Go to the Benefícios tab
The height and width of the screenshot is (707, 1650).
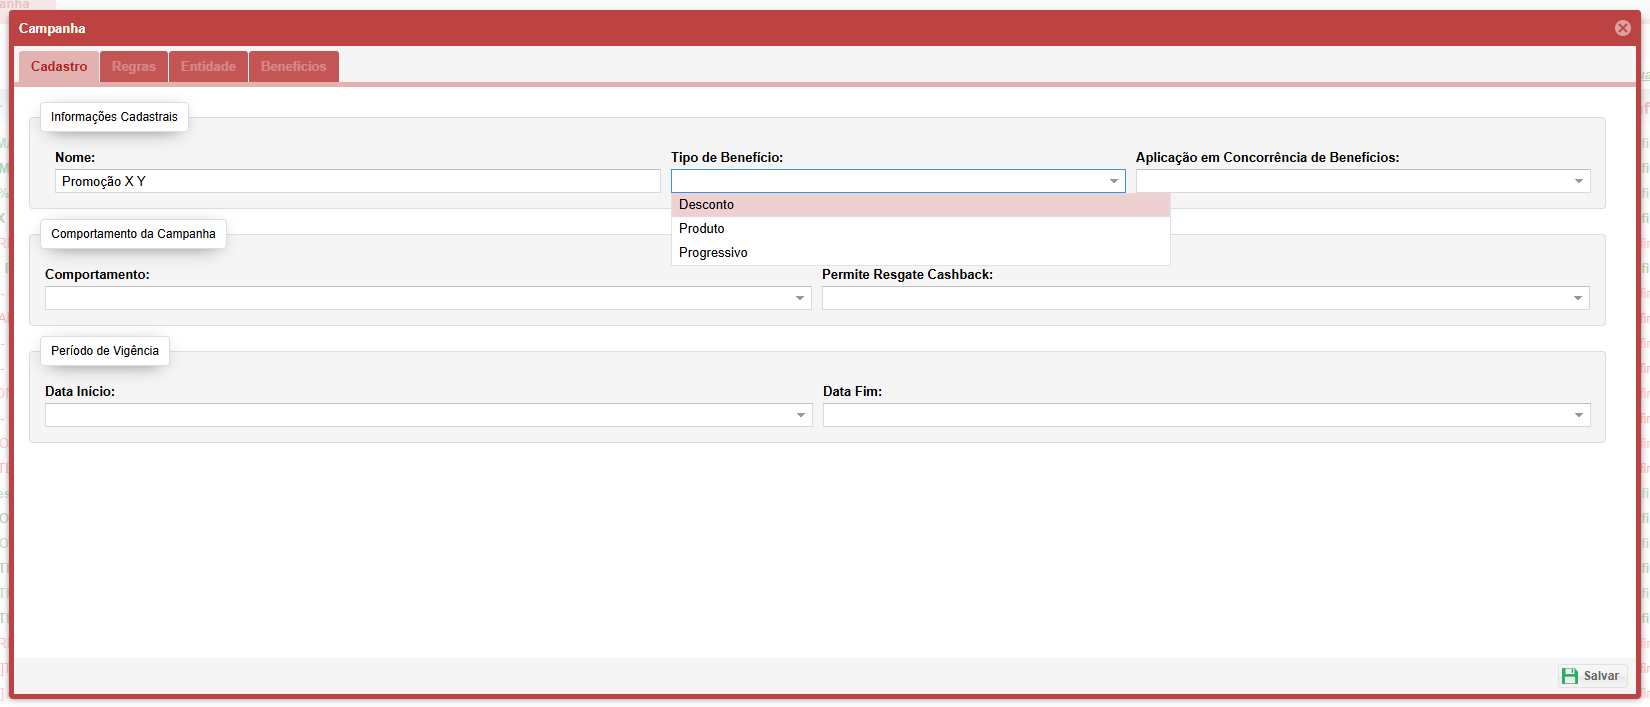[x=293, y=67]
